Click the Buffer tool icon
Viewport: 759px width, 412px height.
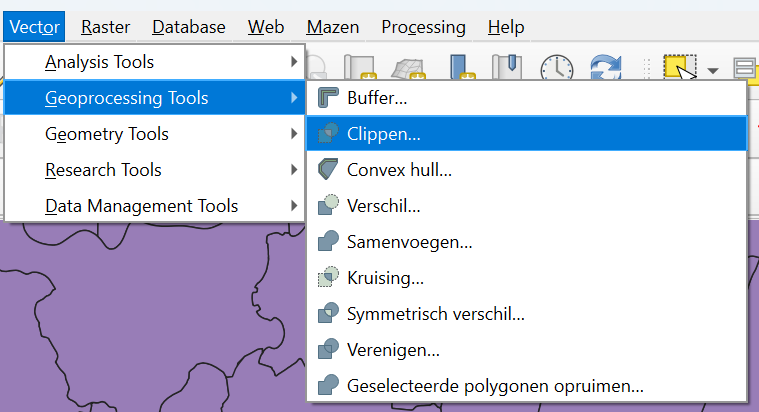pyautogui.click(x=329, y=98)
